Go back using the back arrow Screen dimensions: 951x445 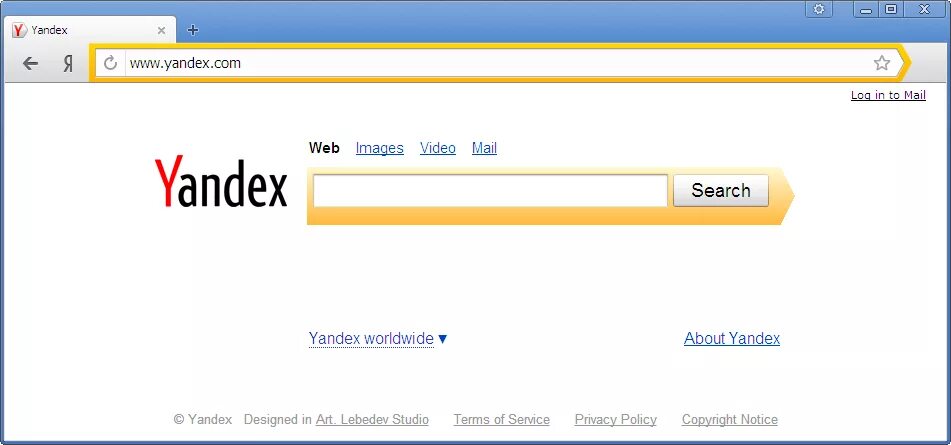30,63
